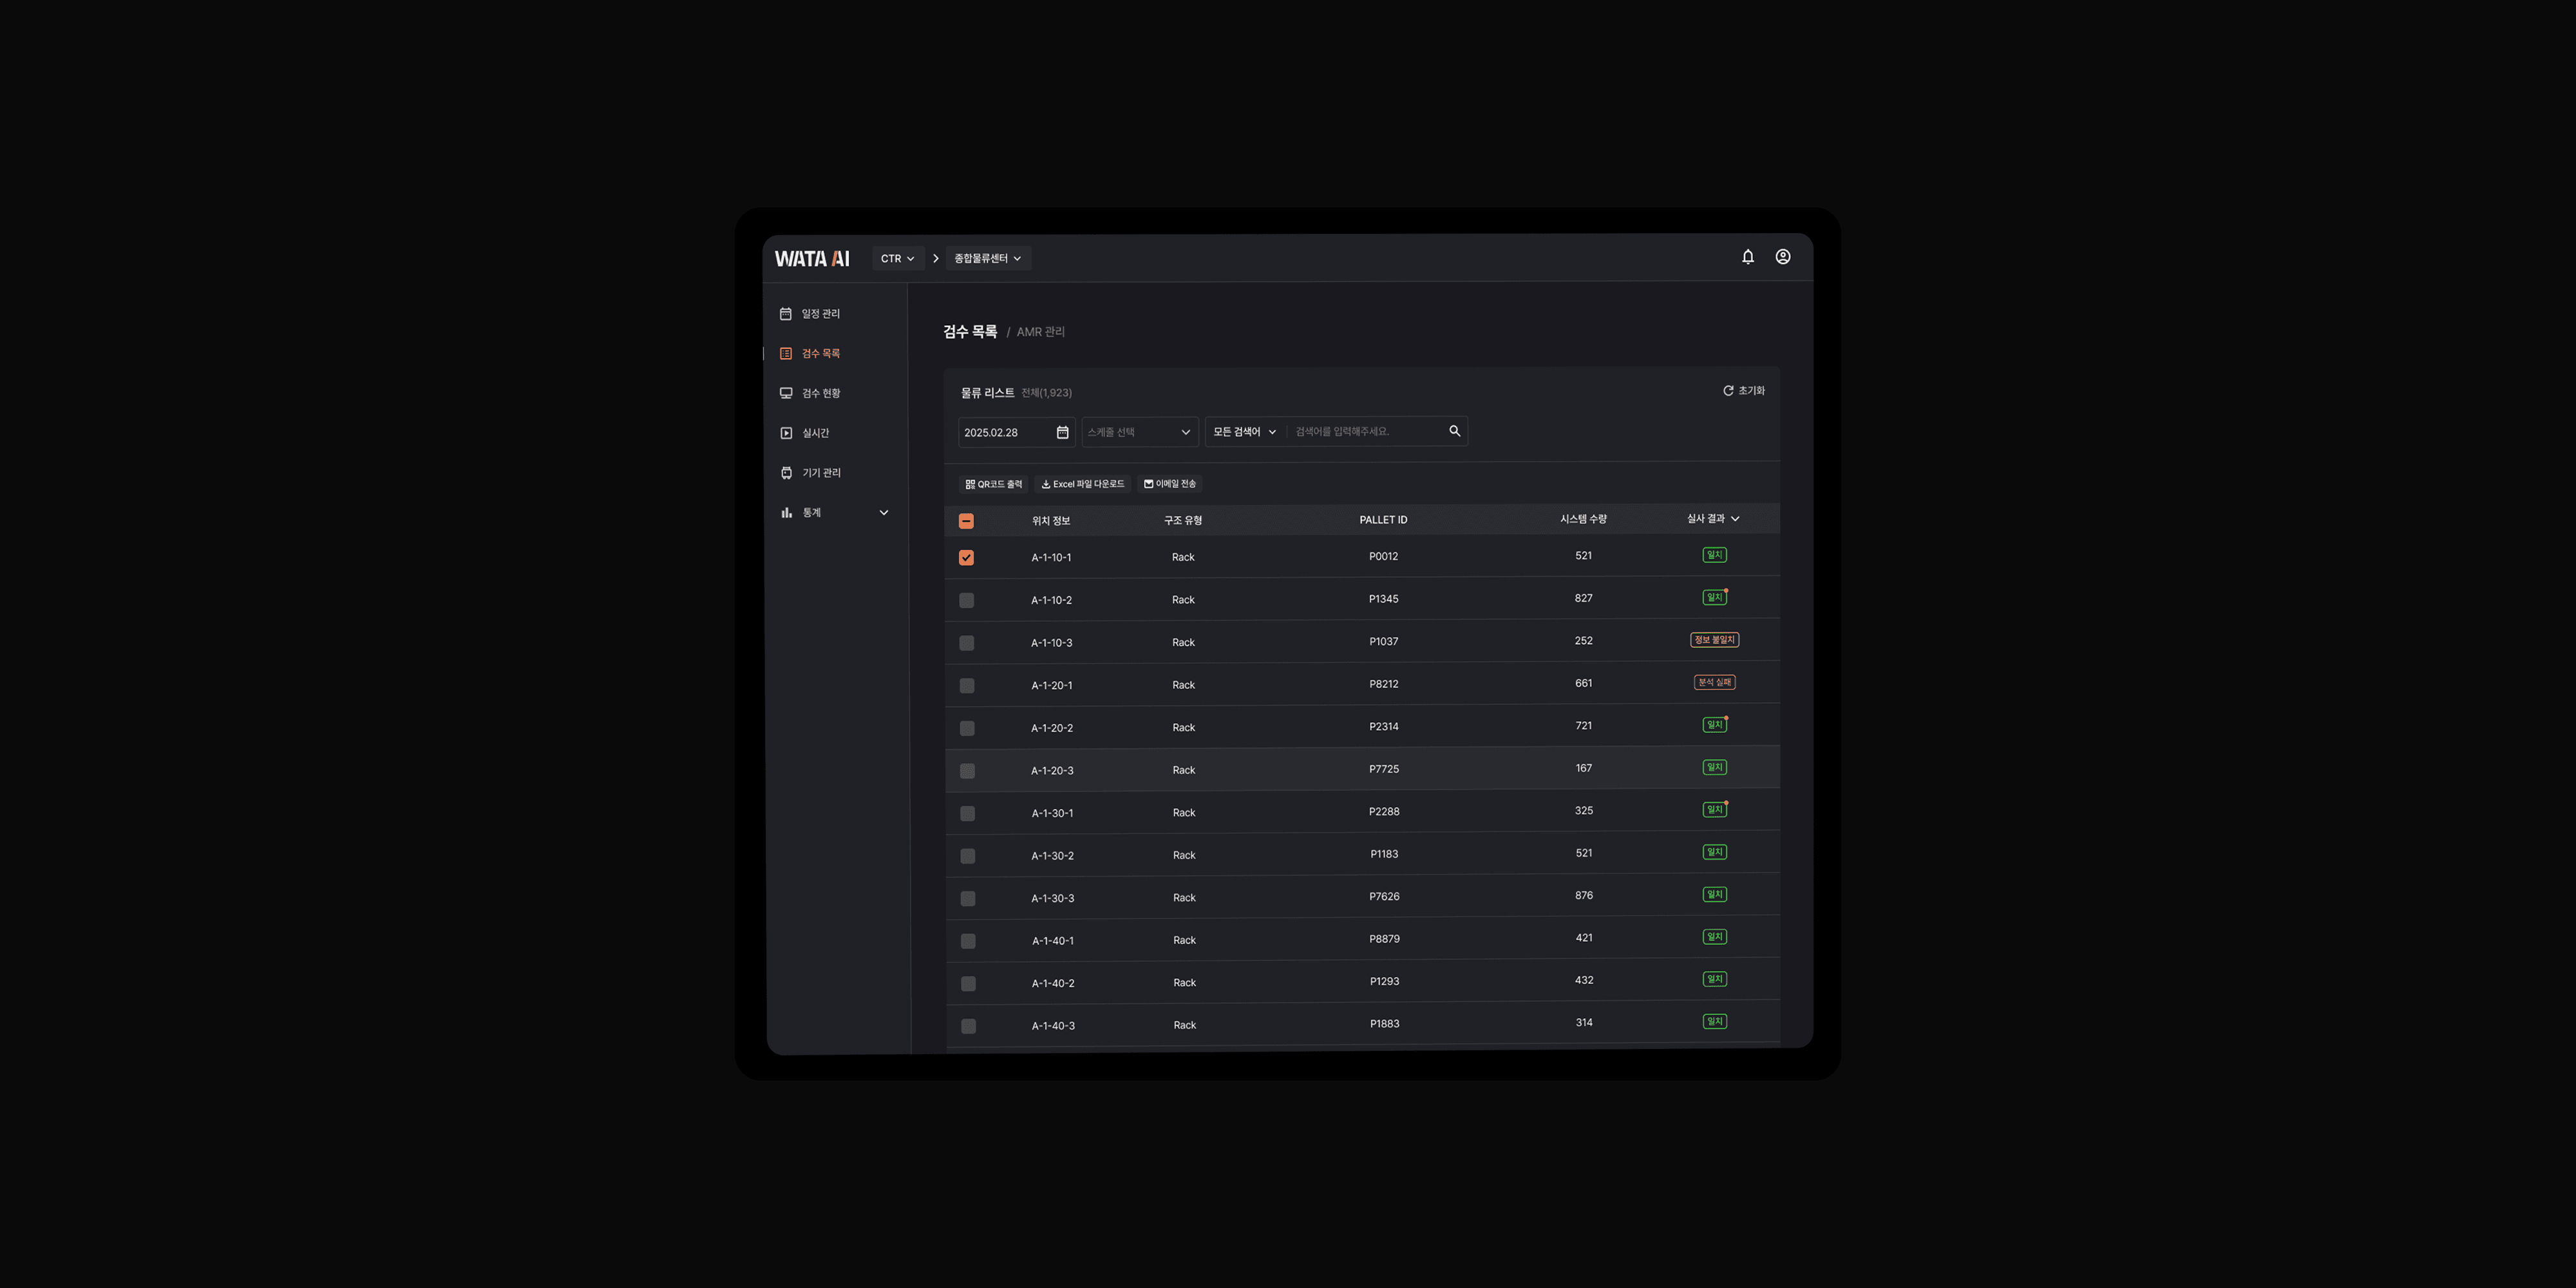
Task: Send email with 이메일 전송 button
Action: coord(1169,484)
